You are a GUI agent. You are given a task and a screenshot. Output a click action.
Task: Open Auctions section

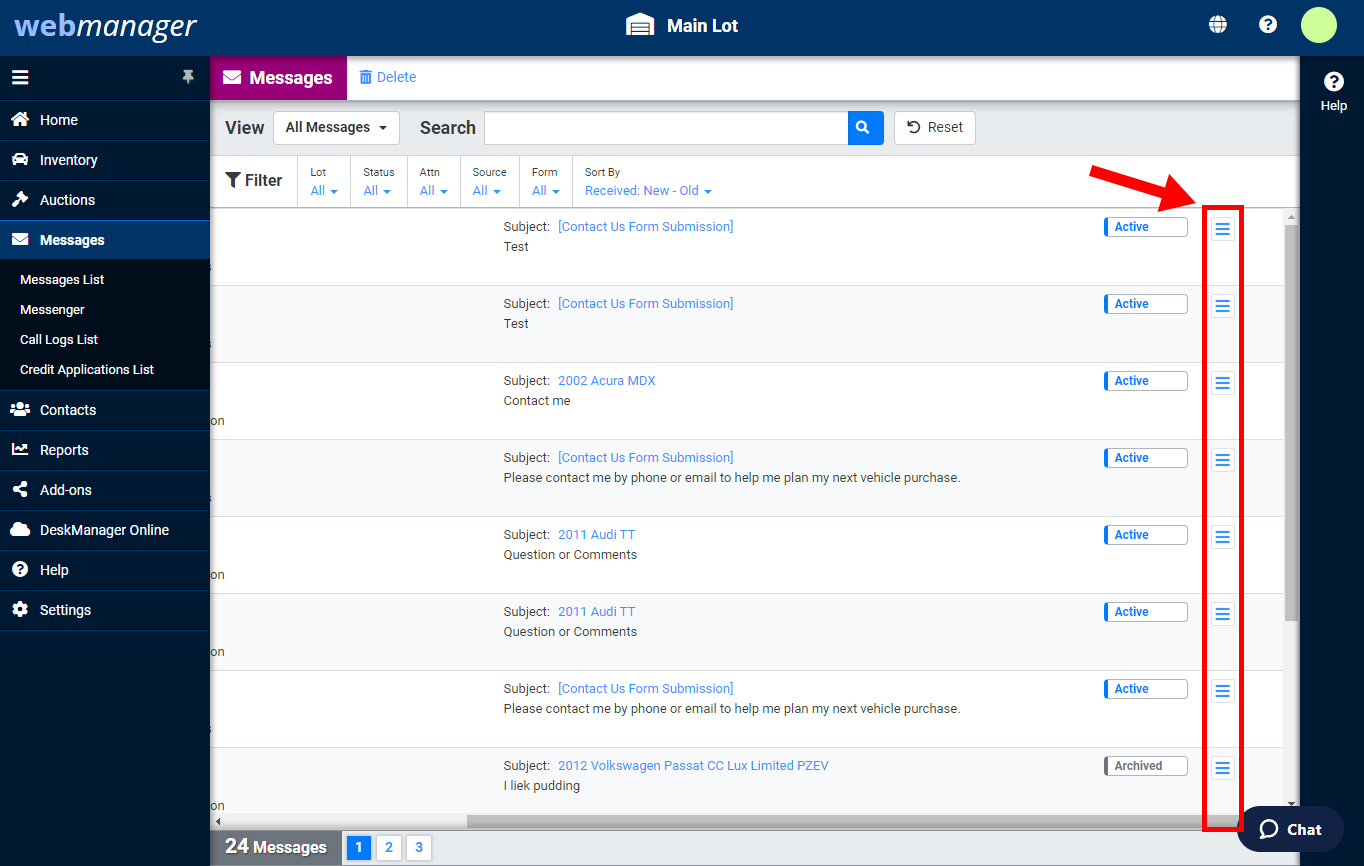105,200
